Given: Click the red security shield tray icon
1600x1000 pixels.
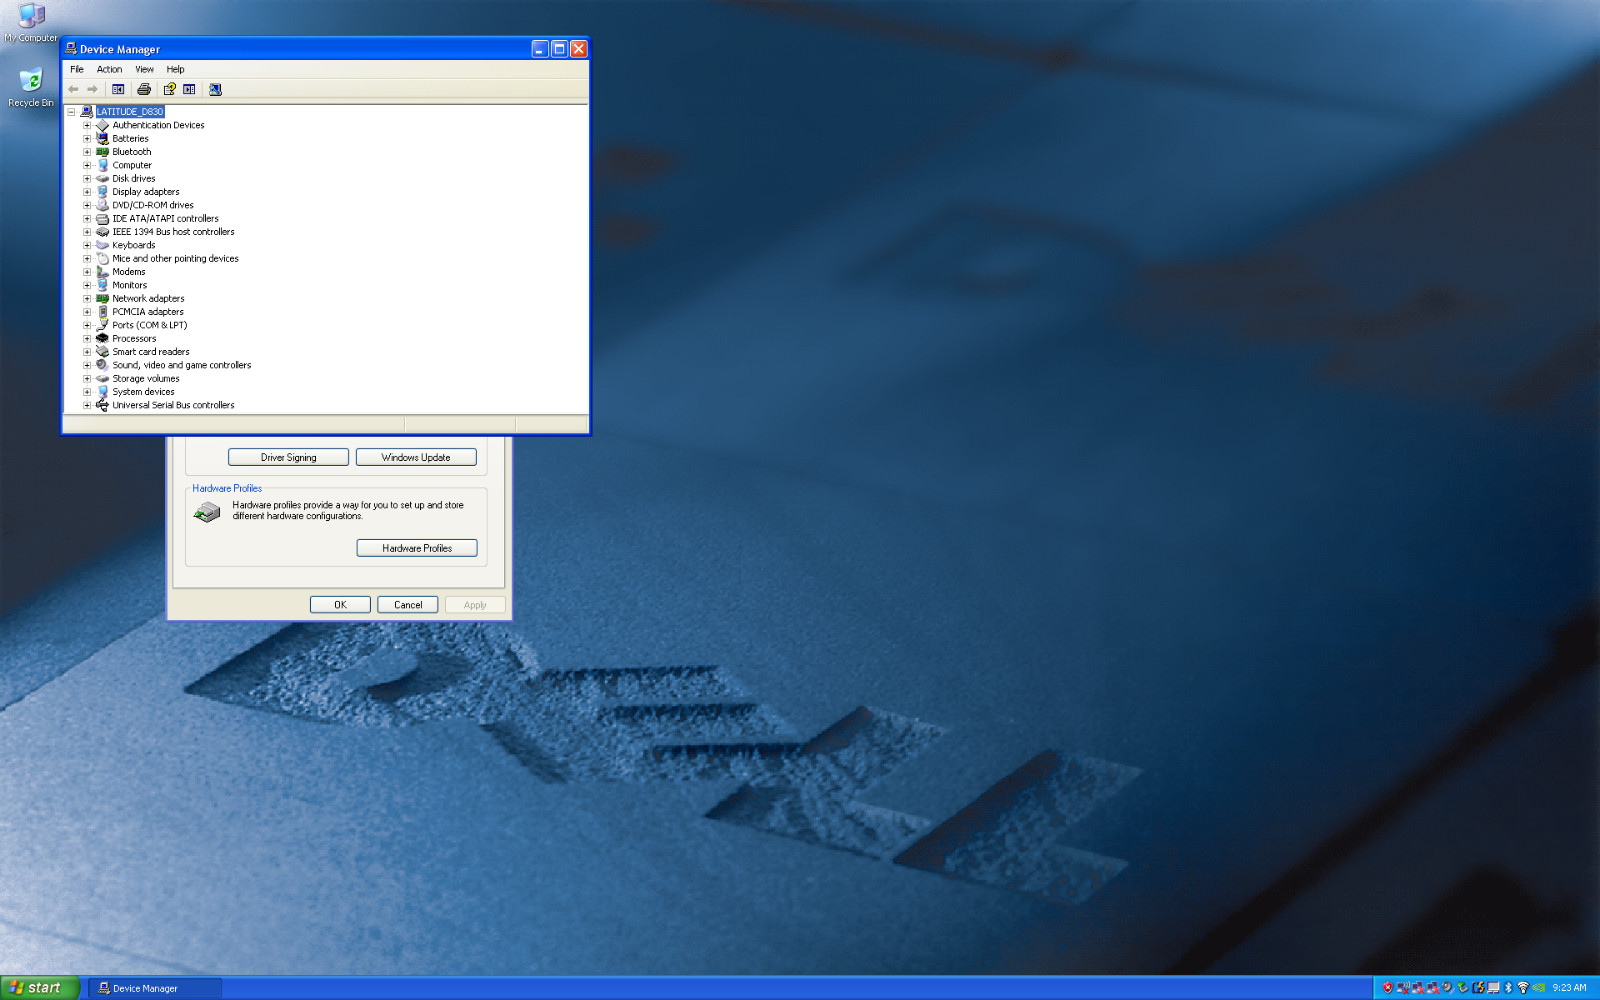Looking at the screenshot, I should pyautogui.click(x=1387, y=988).
